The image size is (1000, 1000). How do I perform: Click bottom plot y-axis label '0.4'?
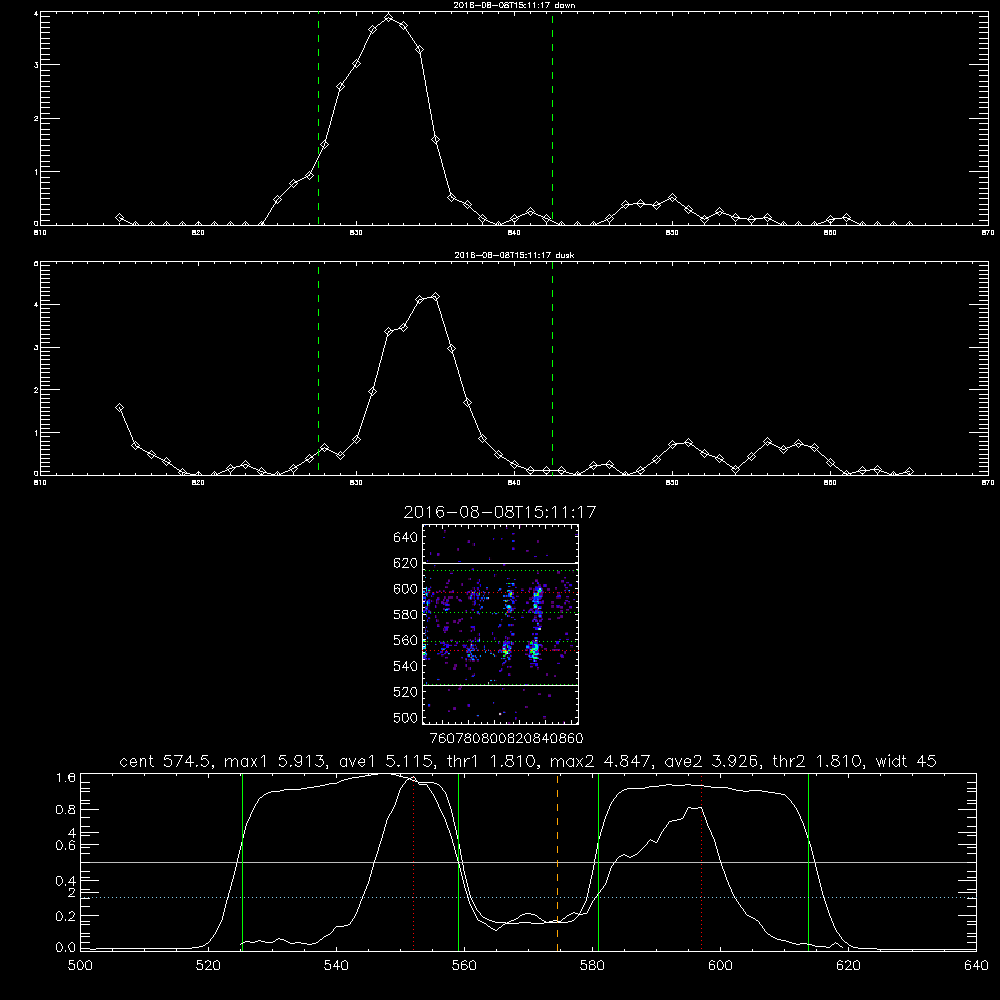coord(66,881)
